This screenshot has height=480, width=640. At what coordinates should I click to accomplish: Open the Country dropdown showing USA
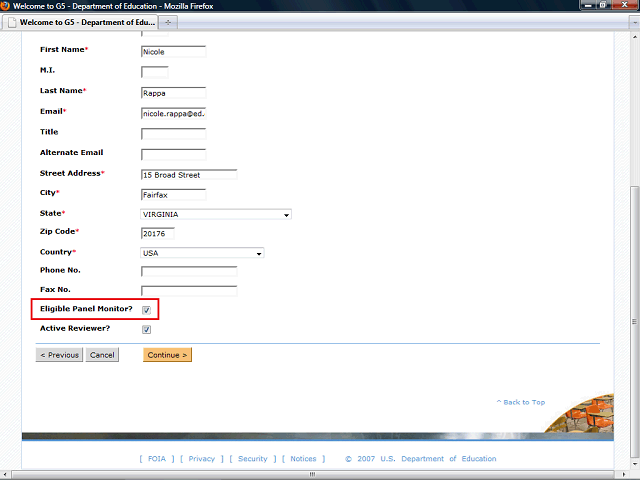(x=202, y=253)
